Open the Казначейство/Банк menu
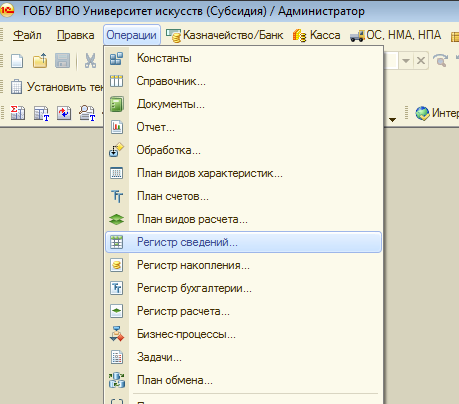The image size is (459, 404). tap(225, 35)
